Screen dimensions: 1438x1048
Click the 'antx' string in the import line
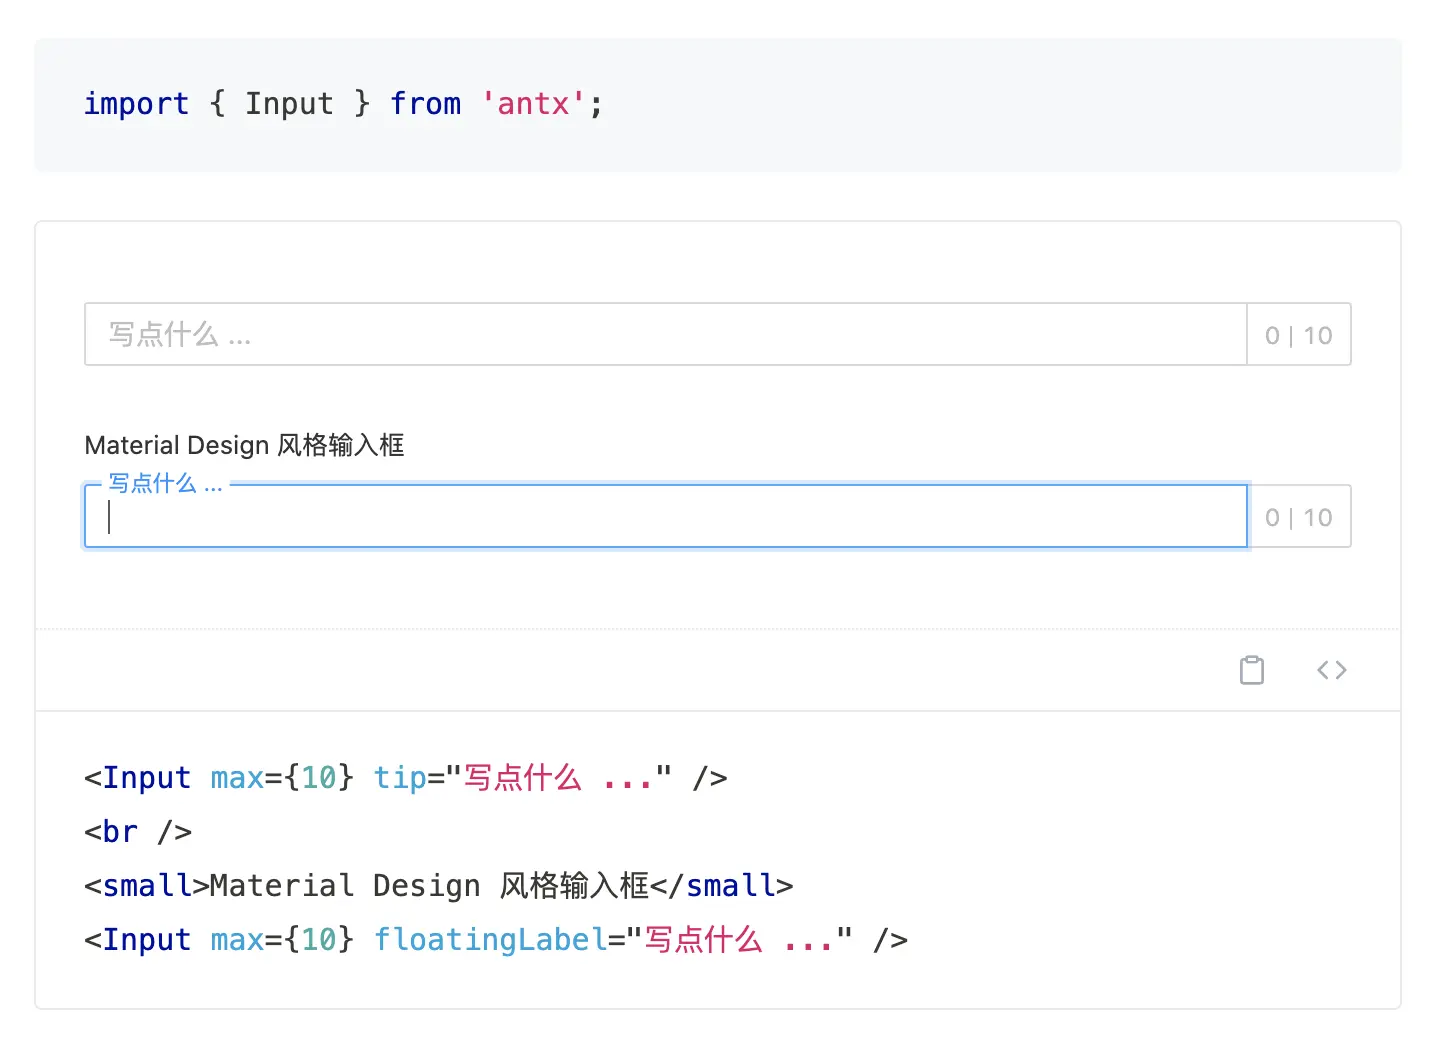pos(533,104)
